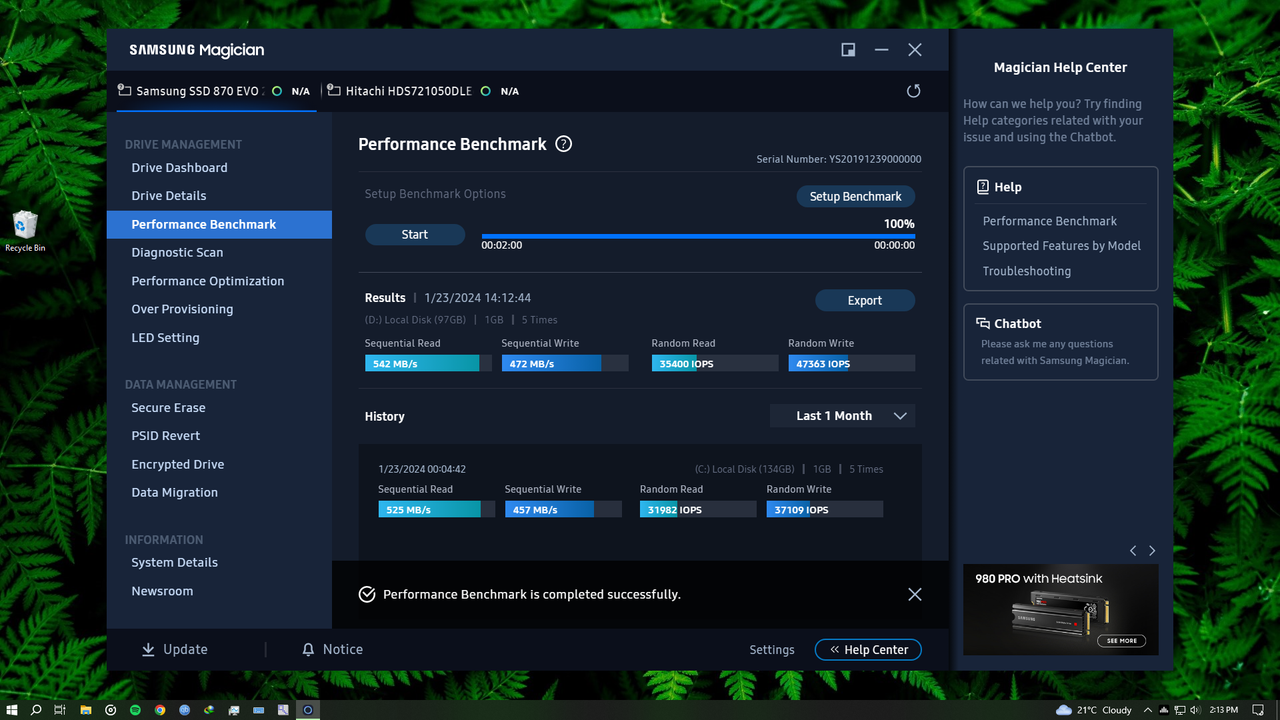The height and width of the screenshot is (720, 1280).
Task: Open the Performance Benchmark help question mark icon
Action: [x=564, y=144]
